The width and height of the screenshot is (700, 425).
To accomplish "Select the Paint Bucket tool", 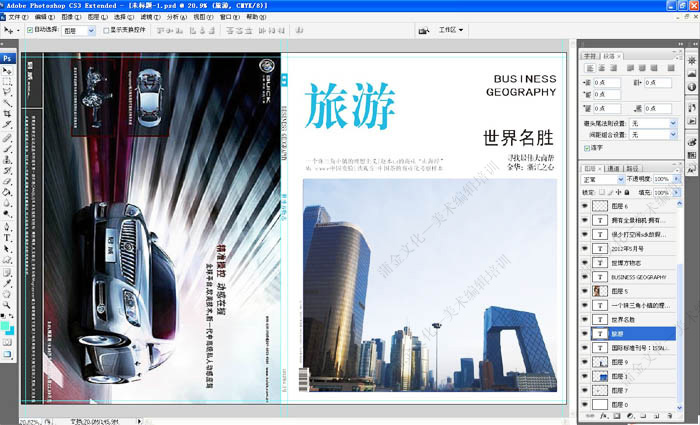I will (x=7, y=192).
